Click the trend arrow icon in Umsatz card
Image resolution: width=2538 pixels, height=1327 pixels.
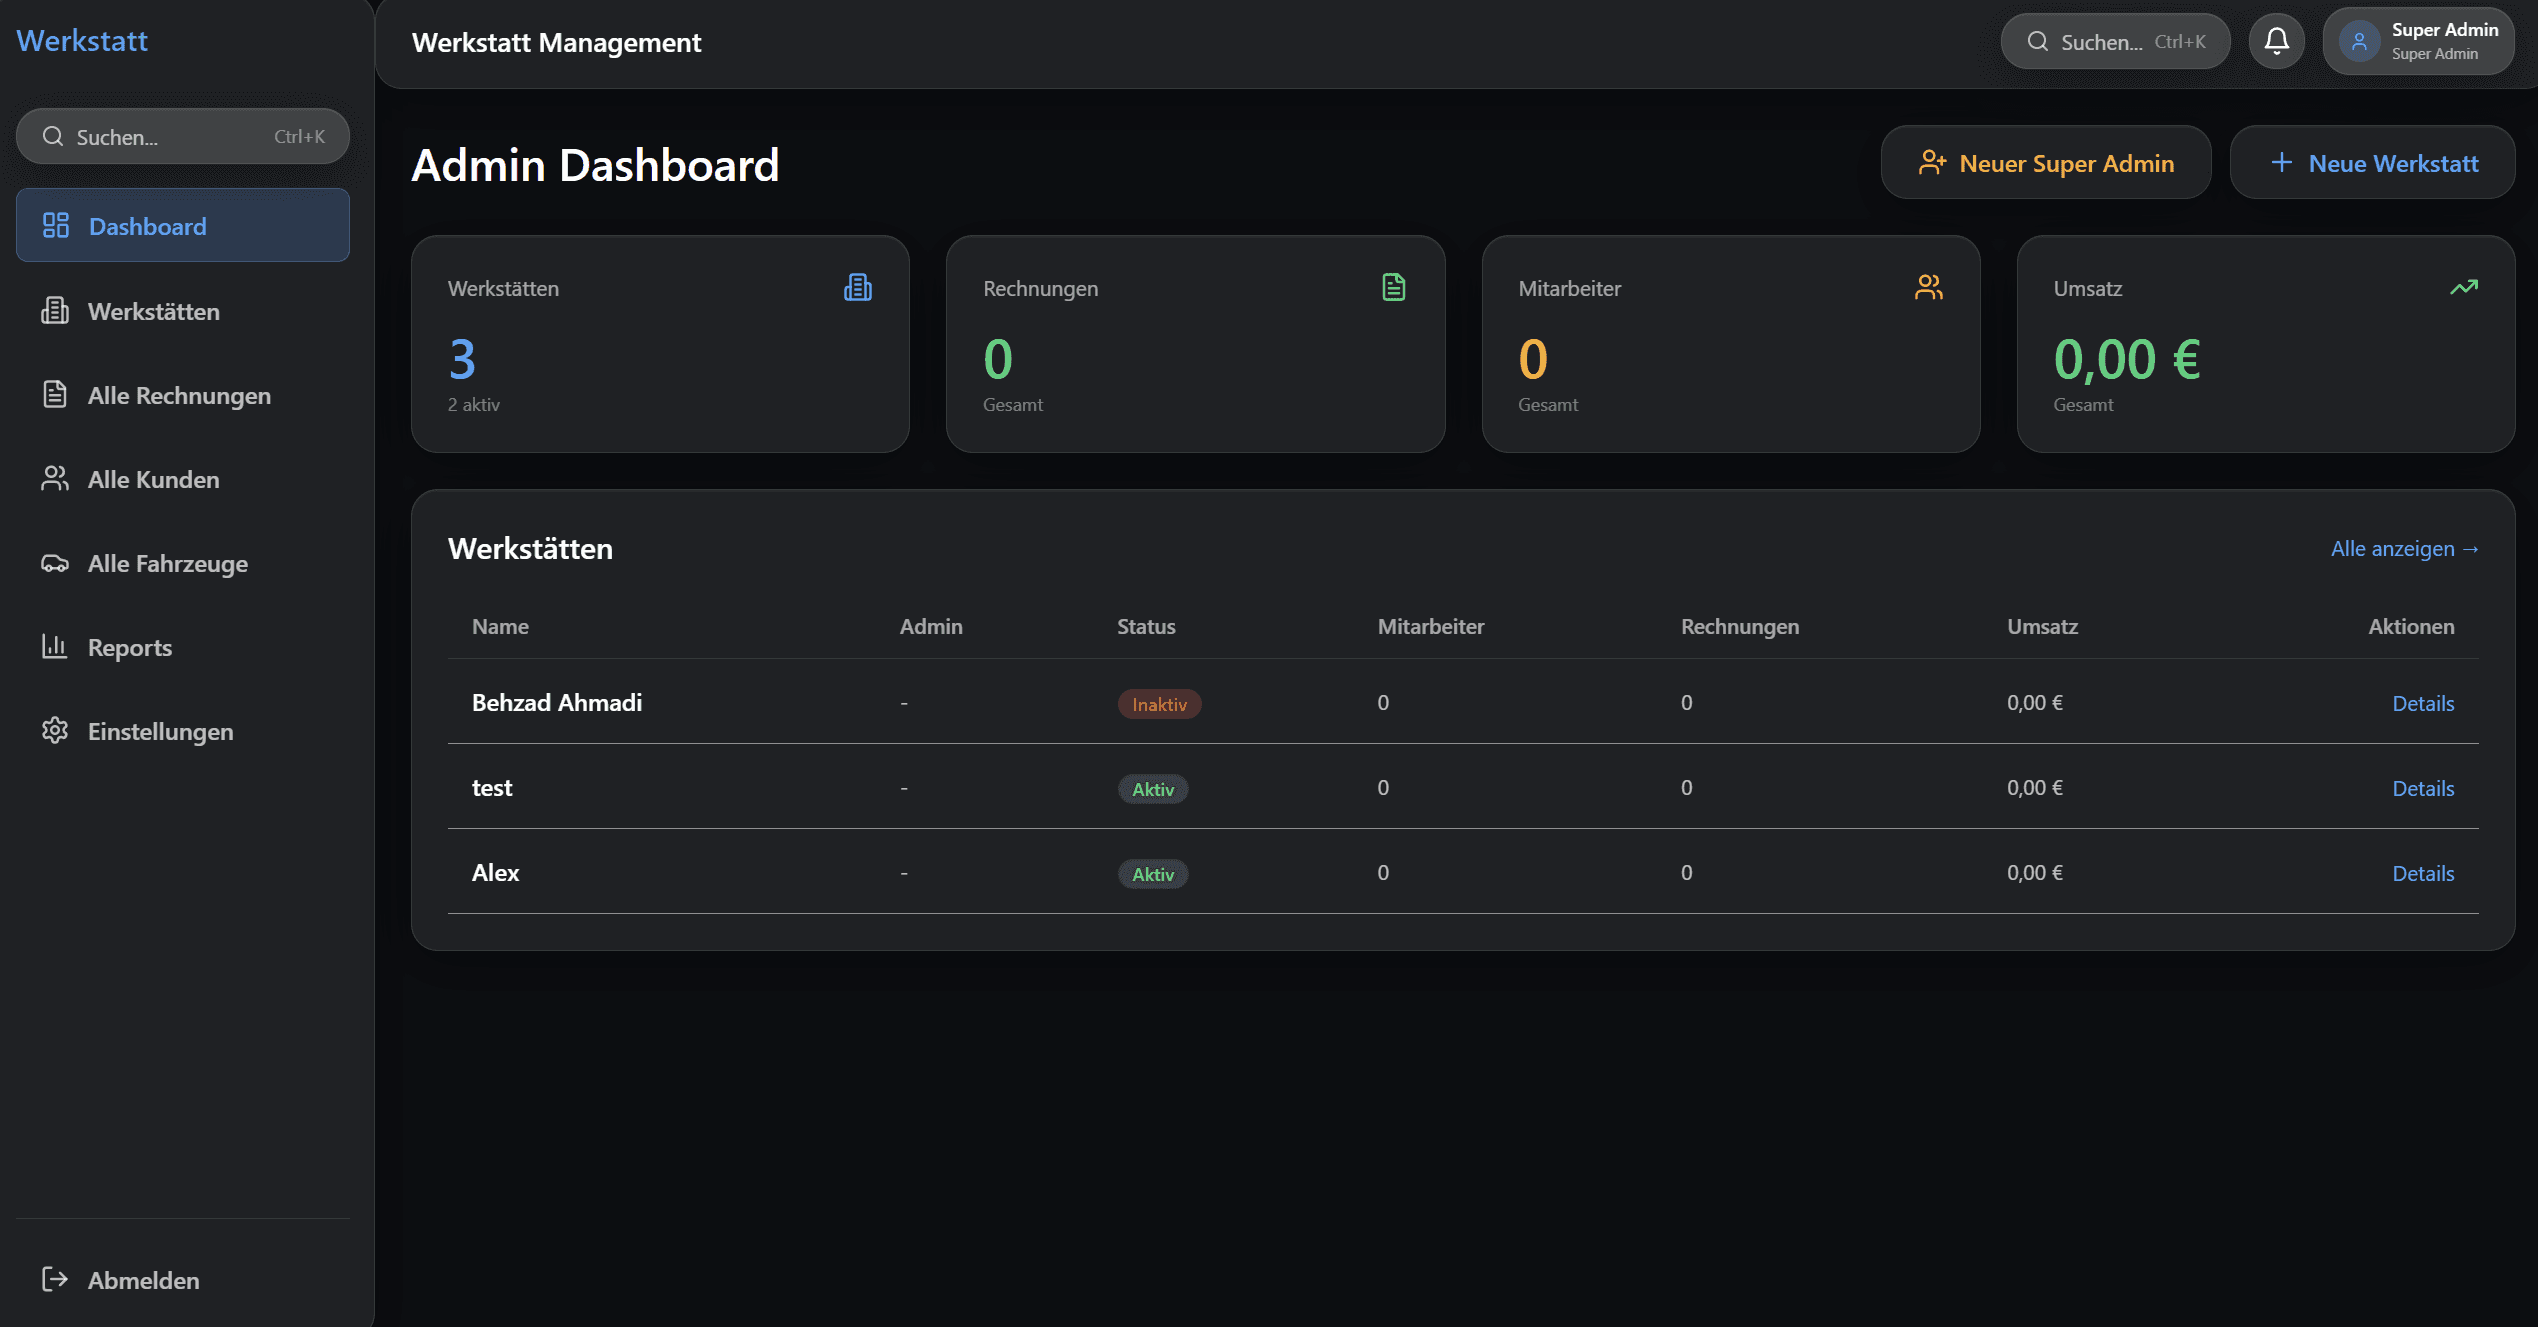coord(2463,288)
